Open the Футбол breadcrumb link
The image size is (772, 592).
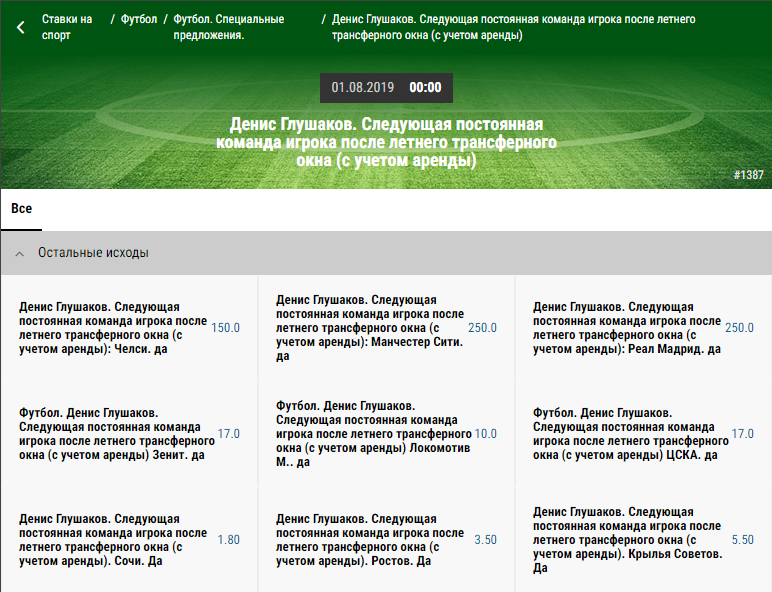(139, 19)
